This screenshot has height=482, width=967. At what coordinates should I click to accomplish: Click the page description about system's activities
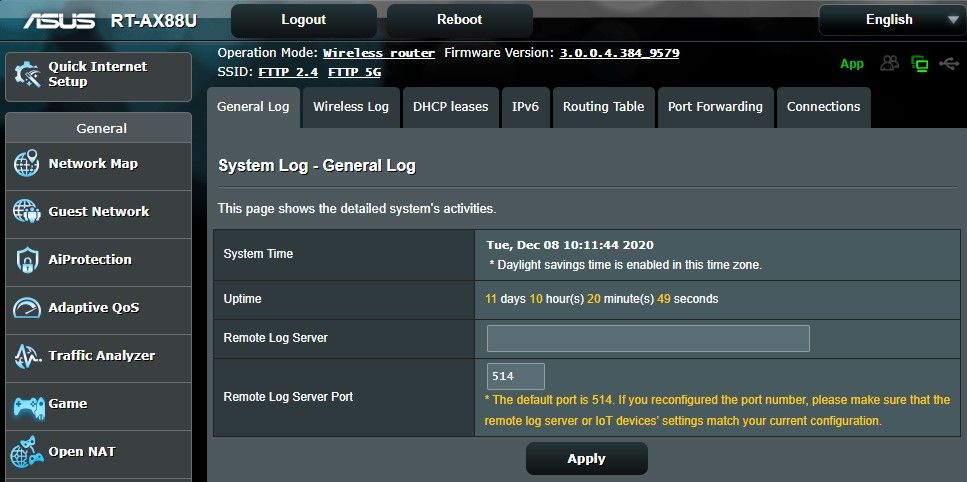coord(357,209)
